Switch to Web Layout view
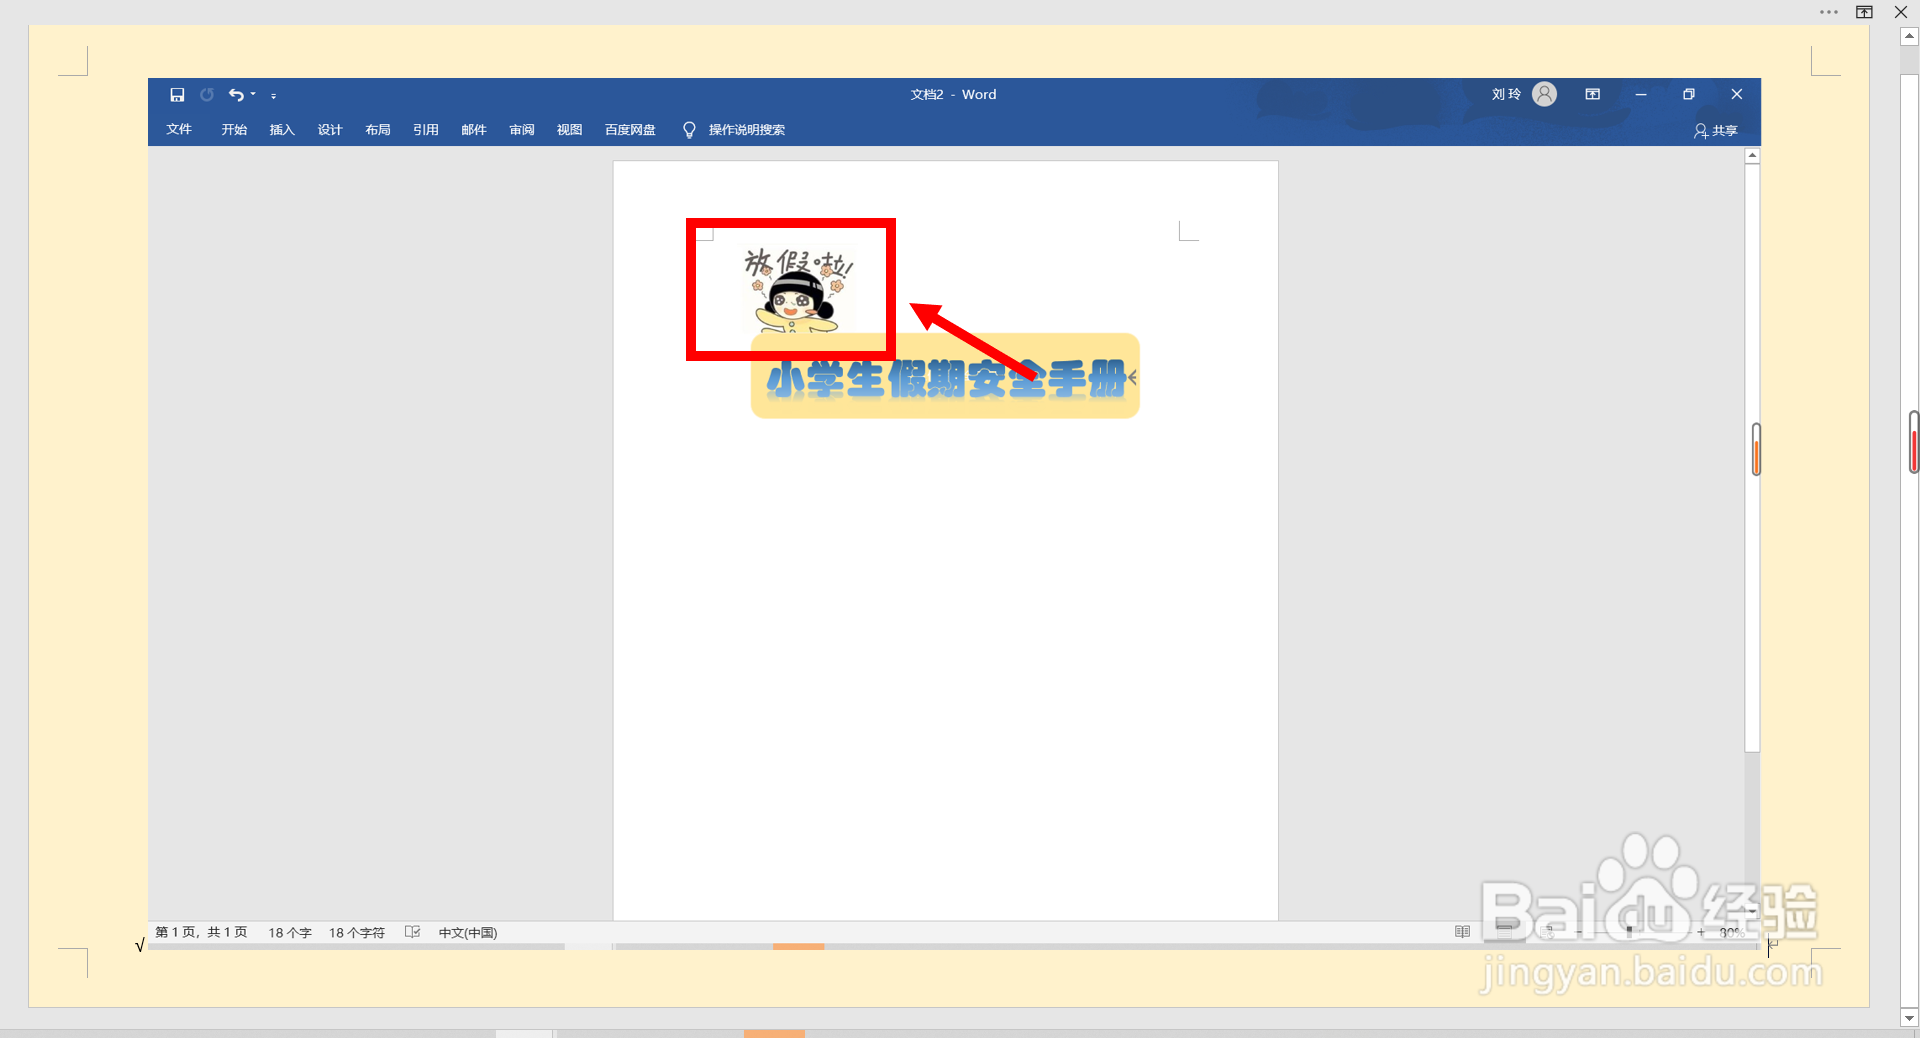The height and width of the screenshot is (1038, 1928). [1548, 932]
